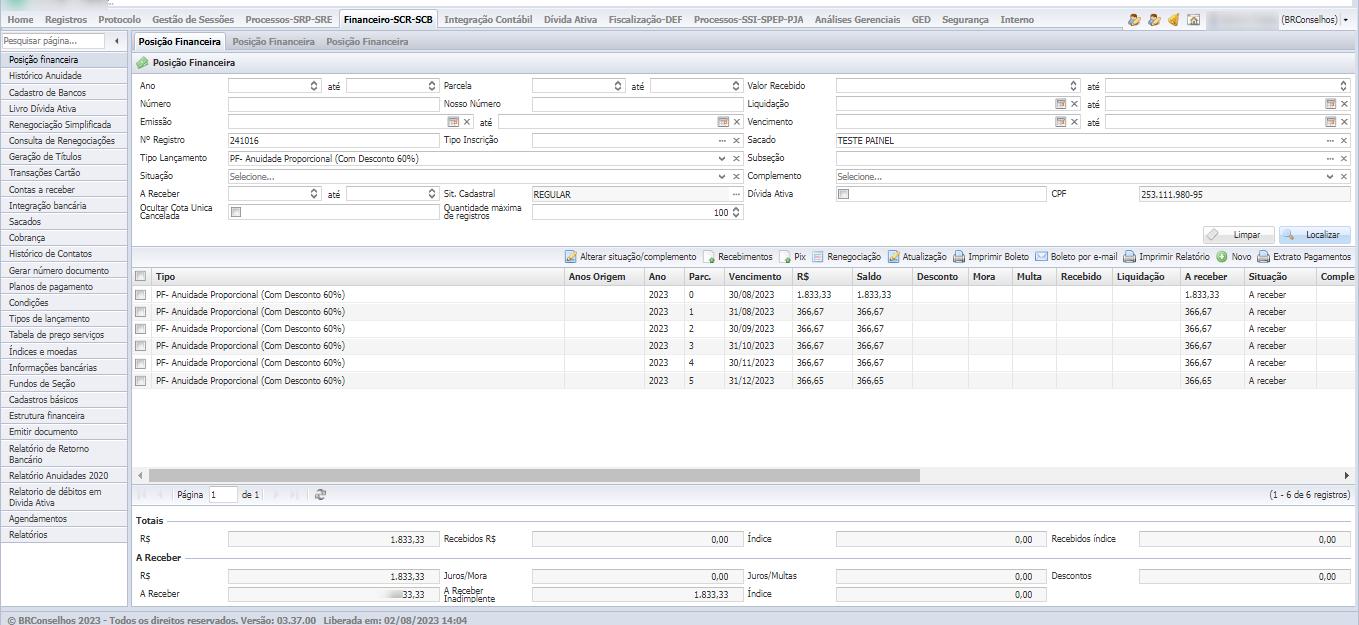Click spinner on first Valor Recebido field
Viewport: 1359px width, 625px height.
(1074, 86)
